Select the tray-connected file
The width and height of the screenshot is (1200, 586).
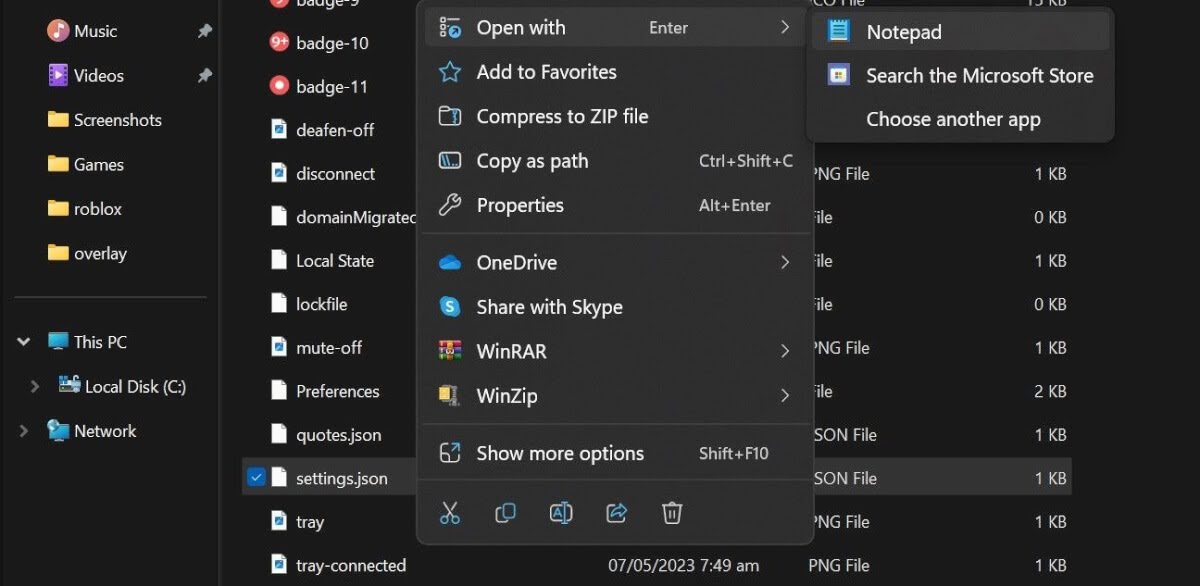[x=351, y=565]
